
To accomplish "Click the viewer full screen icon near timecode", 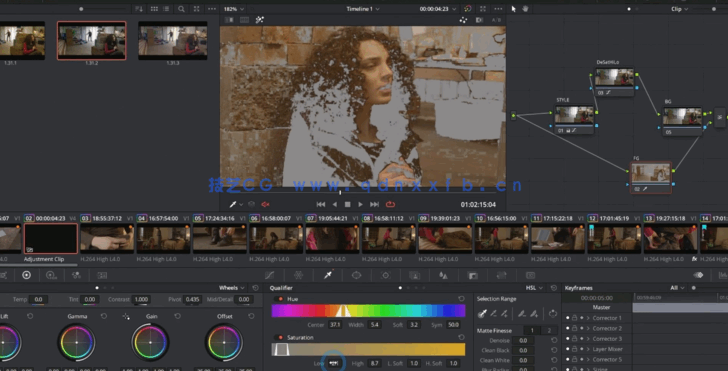I will [483, 9].
